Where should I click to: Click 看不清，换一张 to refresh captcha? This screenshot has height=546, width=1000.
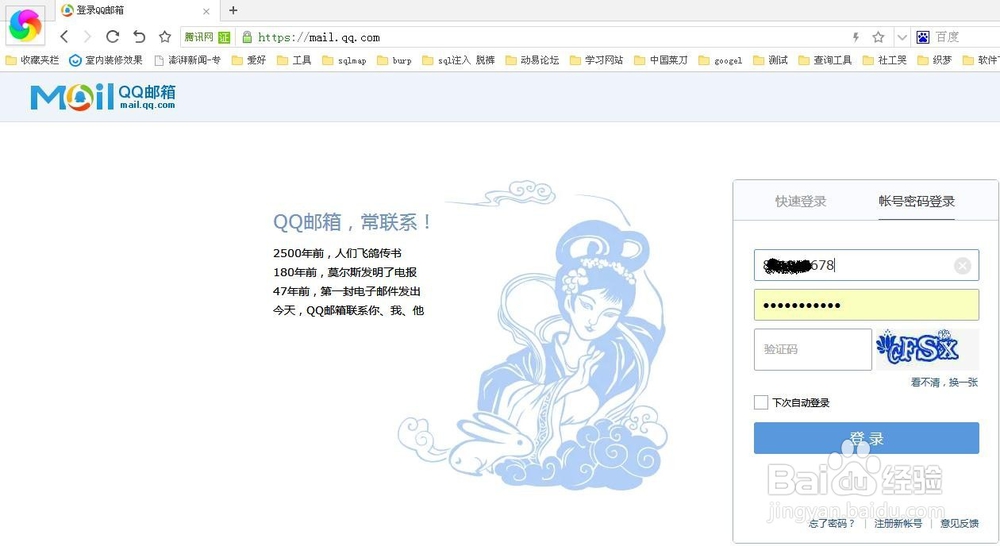tap(944, 382)
